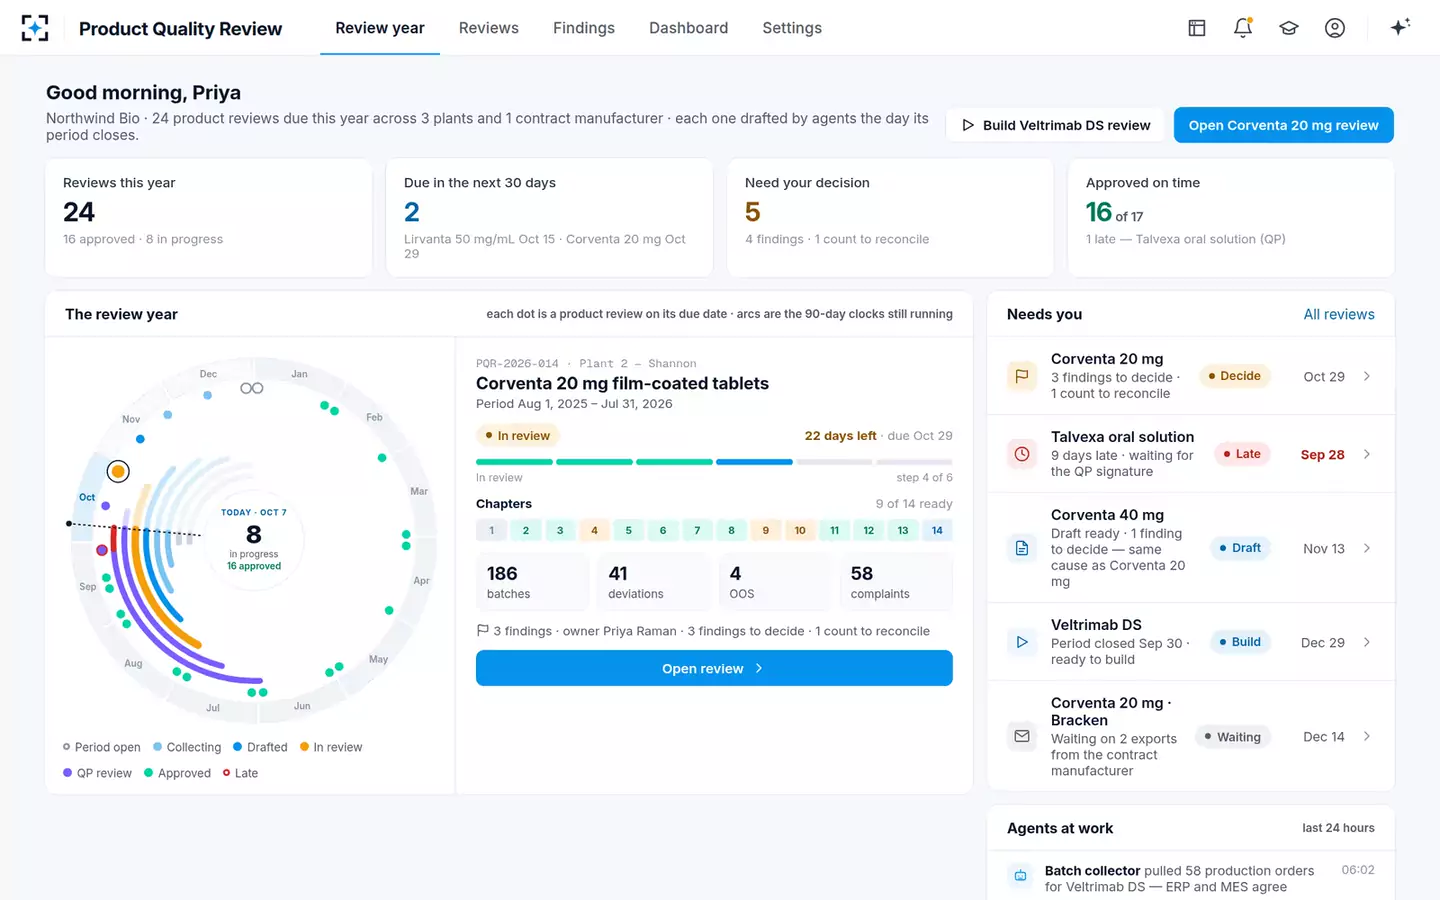Open the layout panel icon in header
Viewport: 1440px width, 900px height.
1197,28
